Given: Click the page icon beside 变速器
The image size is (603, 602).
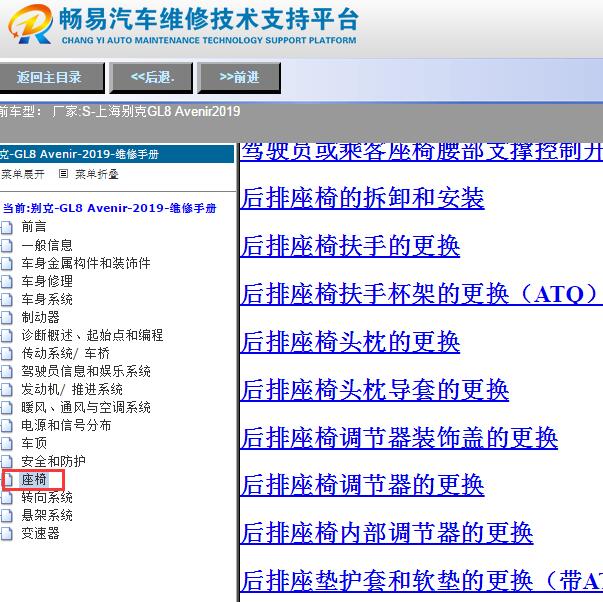Looking at the screenshot, I should [6, 534].
